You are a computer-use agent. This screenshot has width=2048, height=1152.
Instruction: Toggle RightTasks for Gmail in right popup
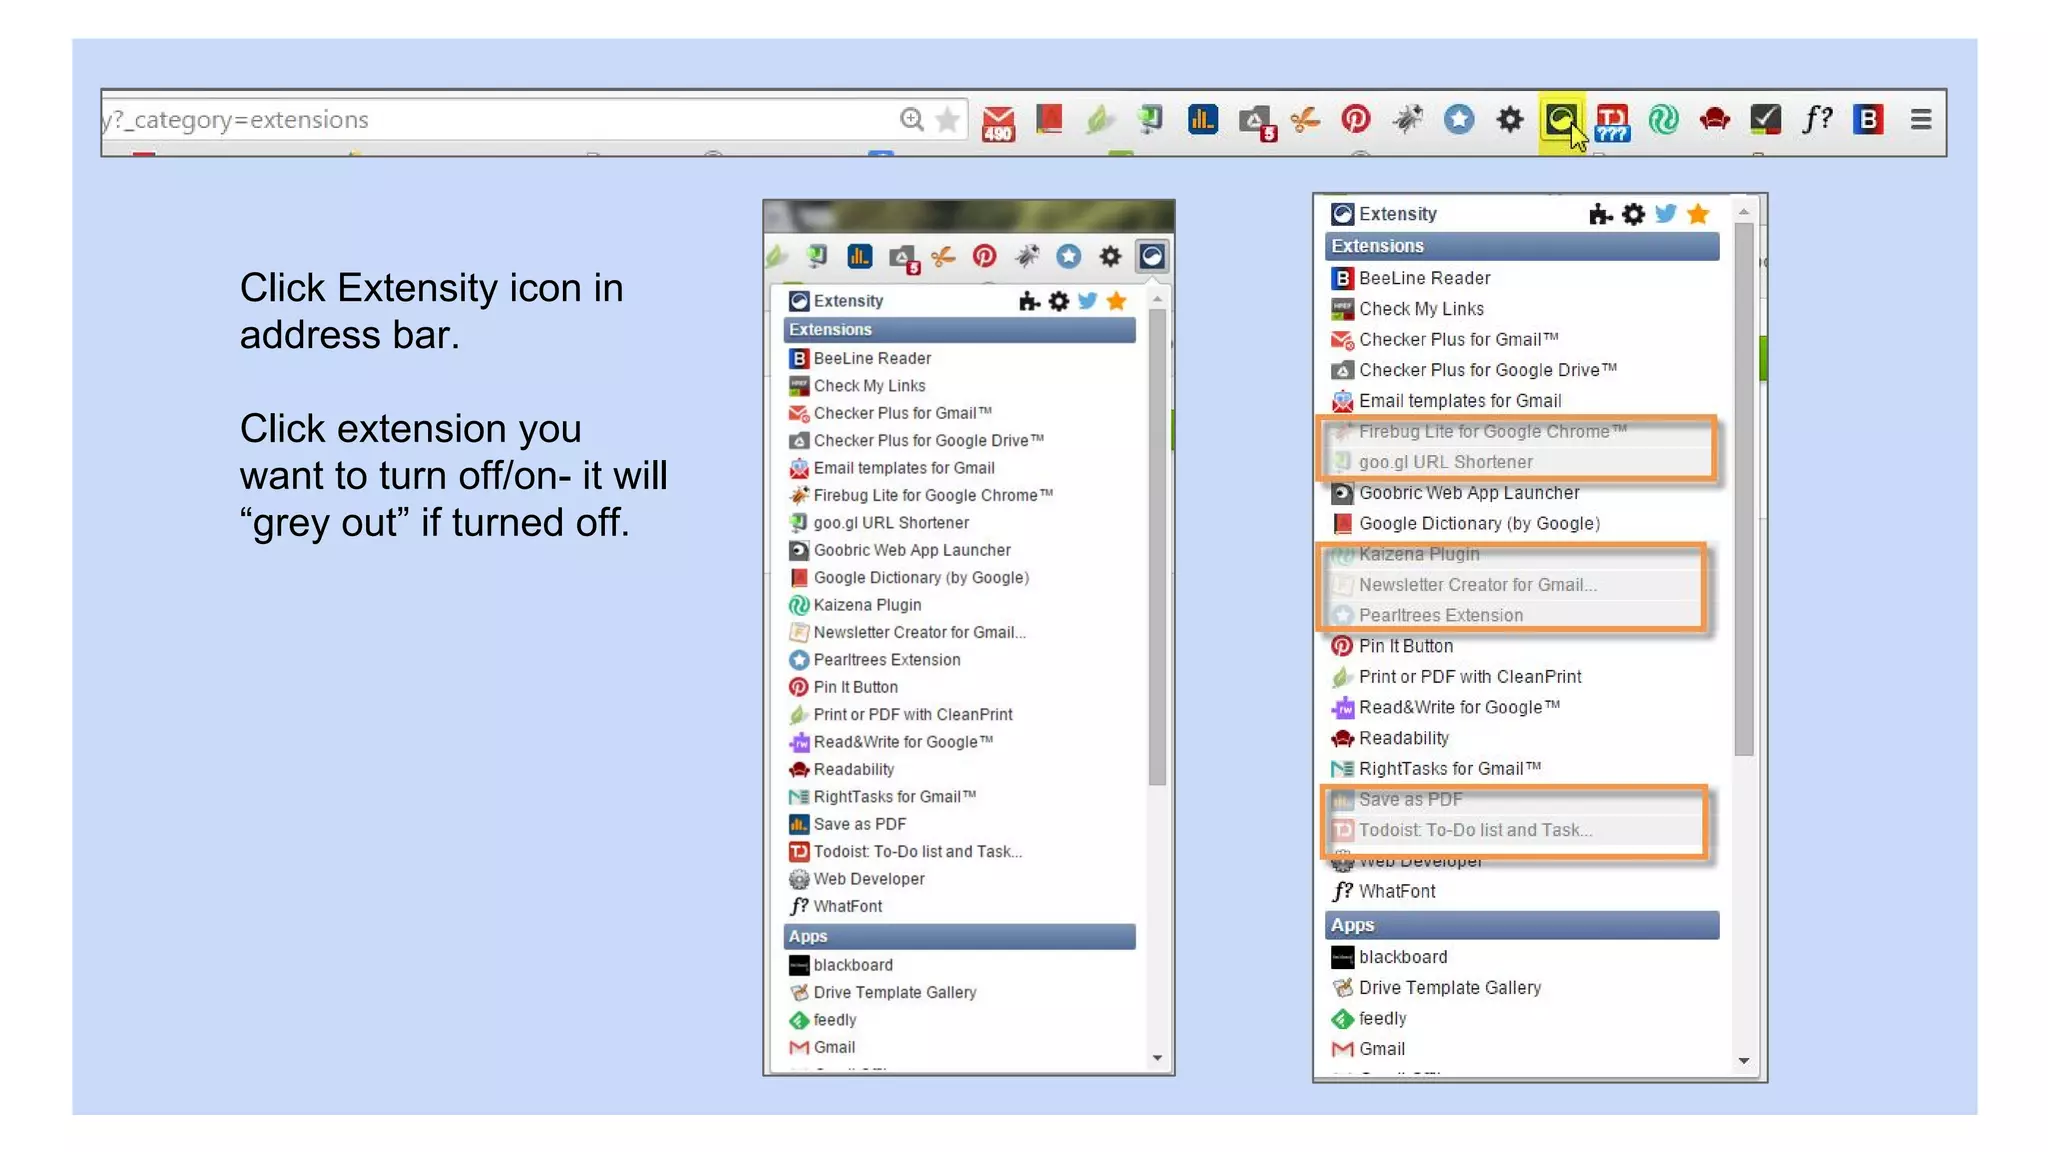click(x=1521, y=769)
